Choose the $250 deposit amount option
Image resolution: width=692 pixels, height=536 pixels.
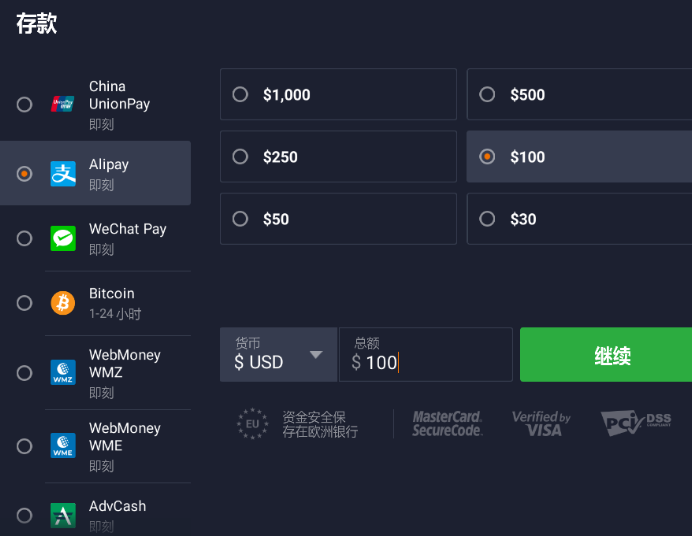(338, 157)
